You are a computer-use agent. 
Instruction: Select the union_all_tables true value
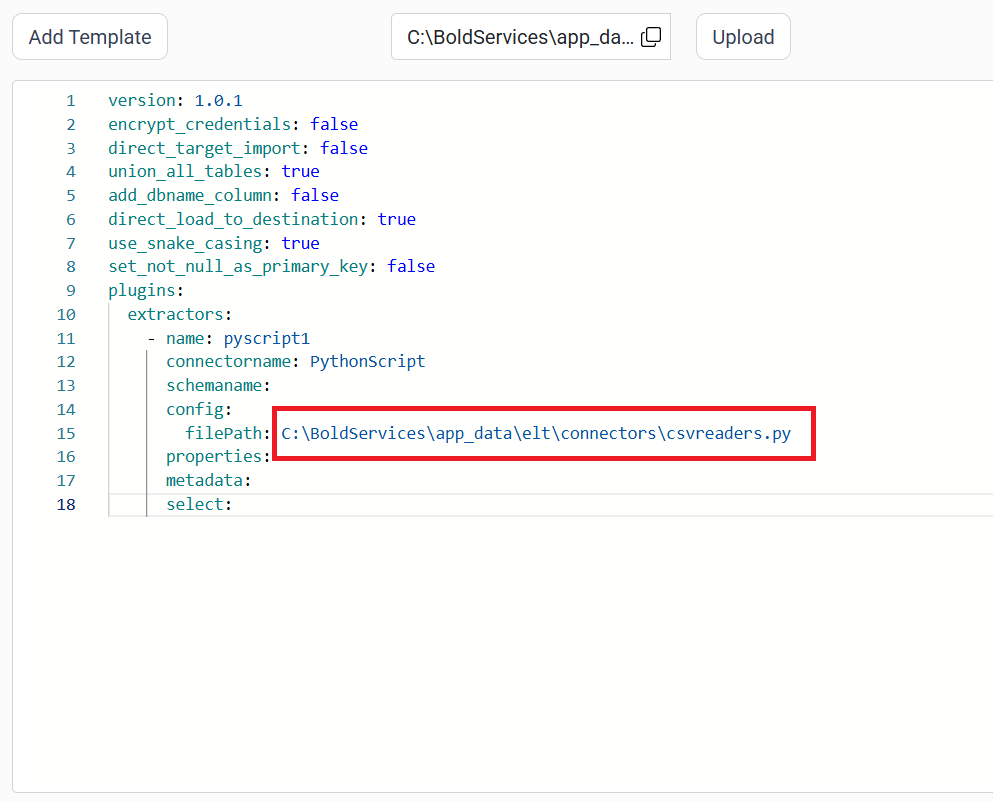pos(301,171)
